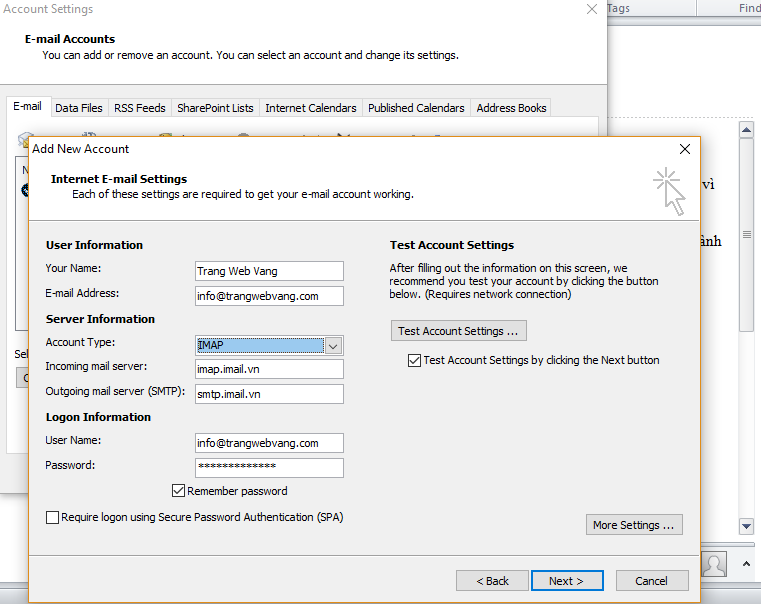Image resolution: width=761 pixels, height=604 pixels.
Task: Click the Password input field
Action: (x=269, y=468)
